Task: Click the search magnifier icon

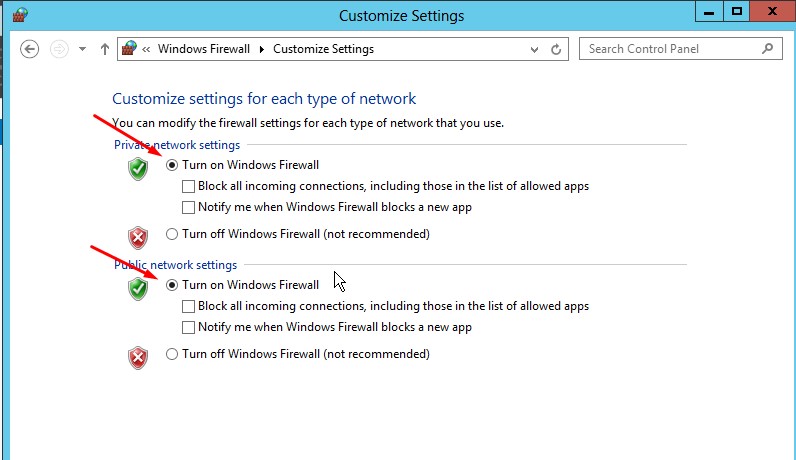Action: 767,48
